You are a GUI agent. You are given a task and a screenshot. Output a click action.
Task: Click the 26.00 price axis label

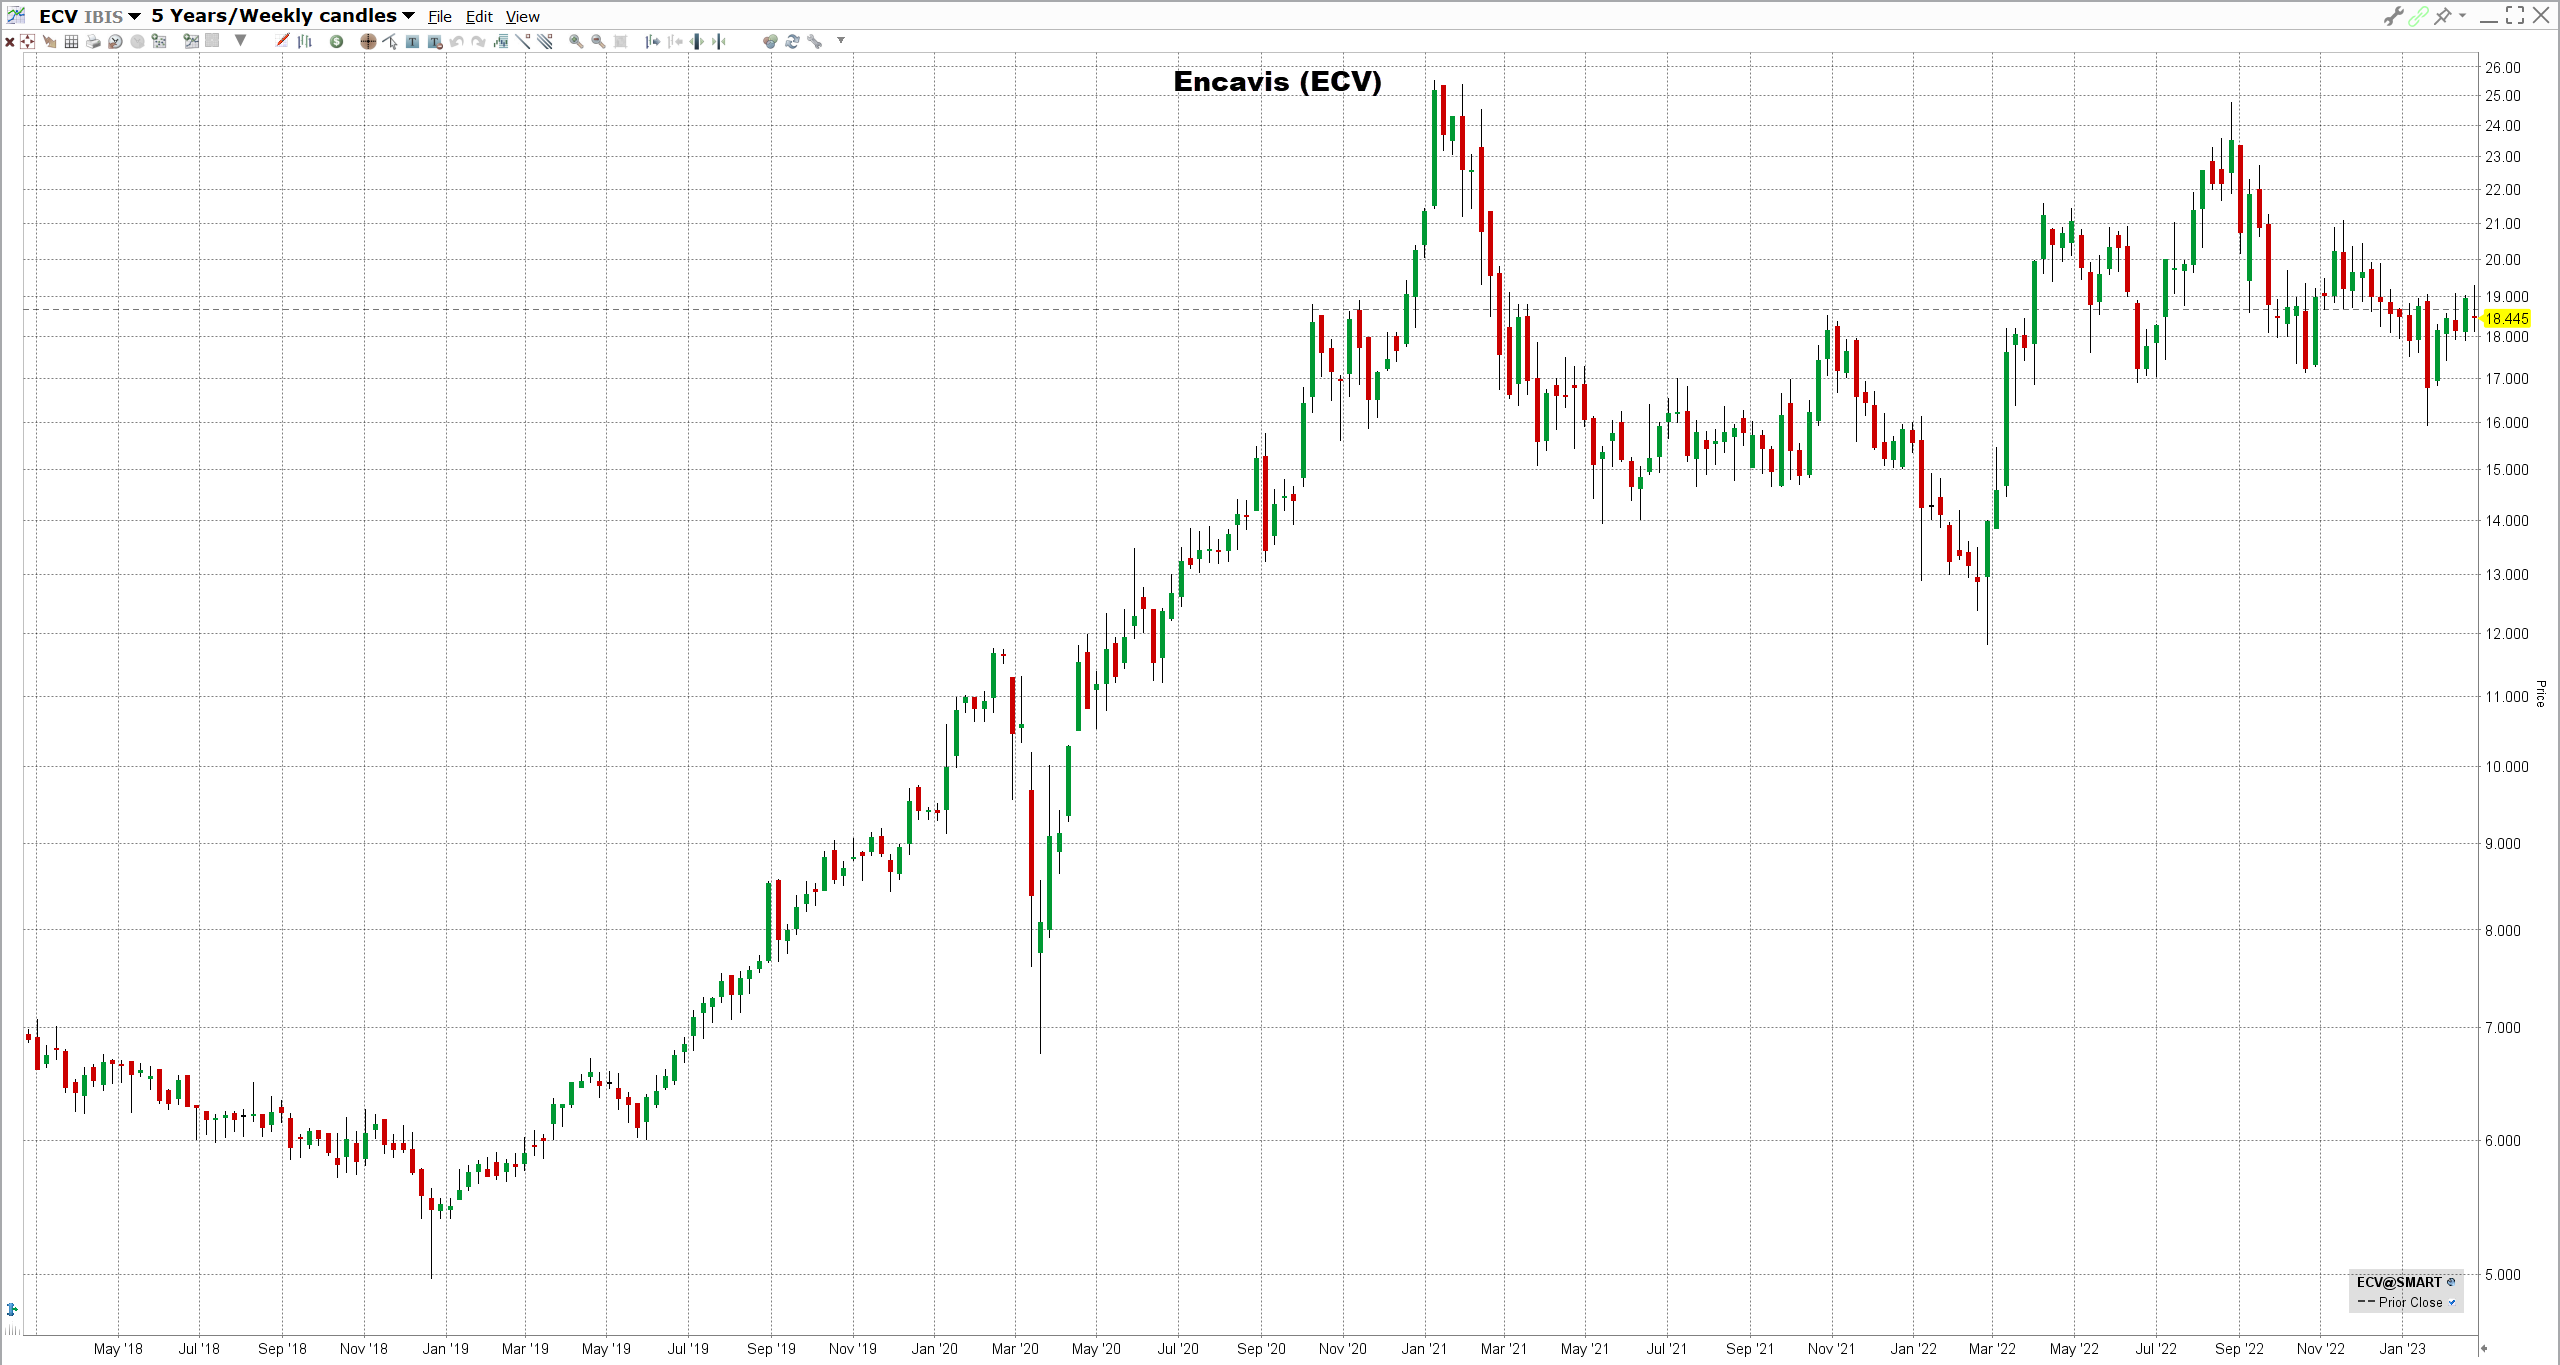[2503, 68]
